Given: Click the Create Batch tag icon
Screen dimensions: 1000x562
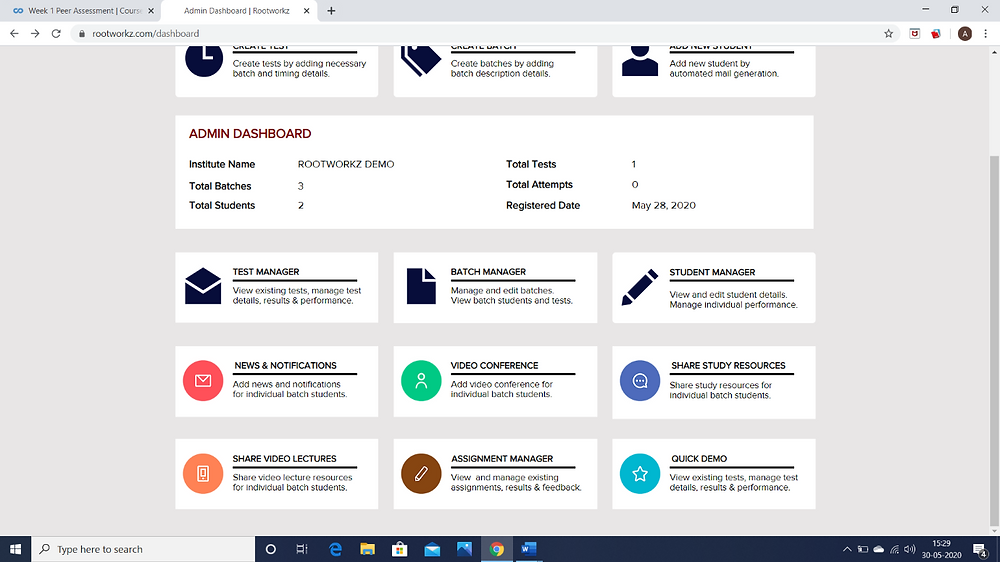Looking at the screenshot, I should coord(421,60).
